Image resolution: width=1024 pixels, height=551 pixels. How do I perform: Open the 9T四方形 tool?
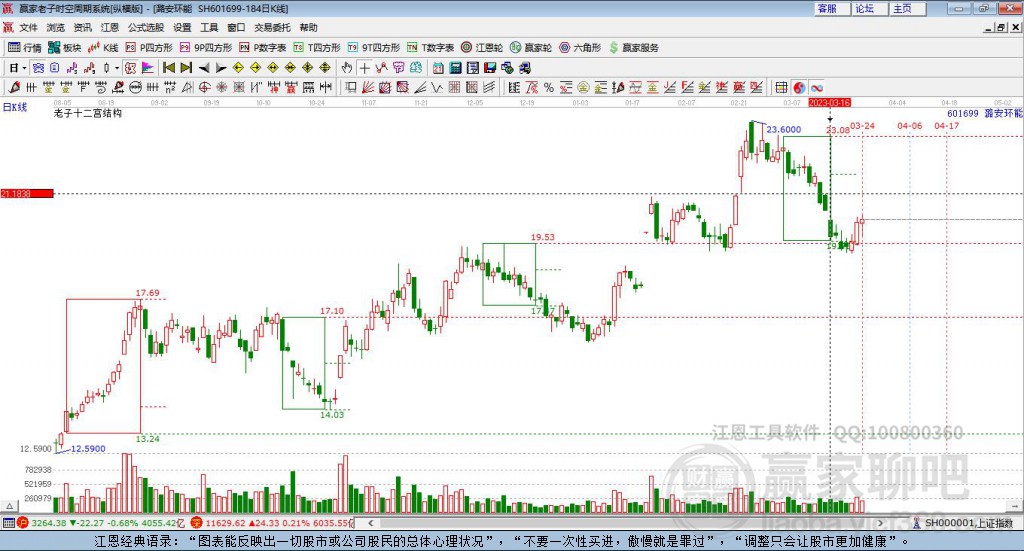coord(374,48)
